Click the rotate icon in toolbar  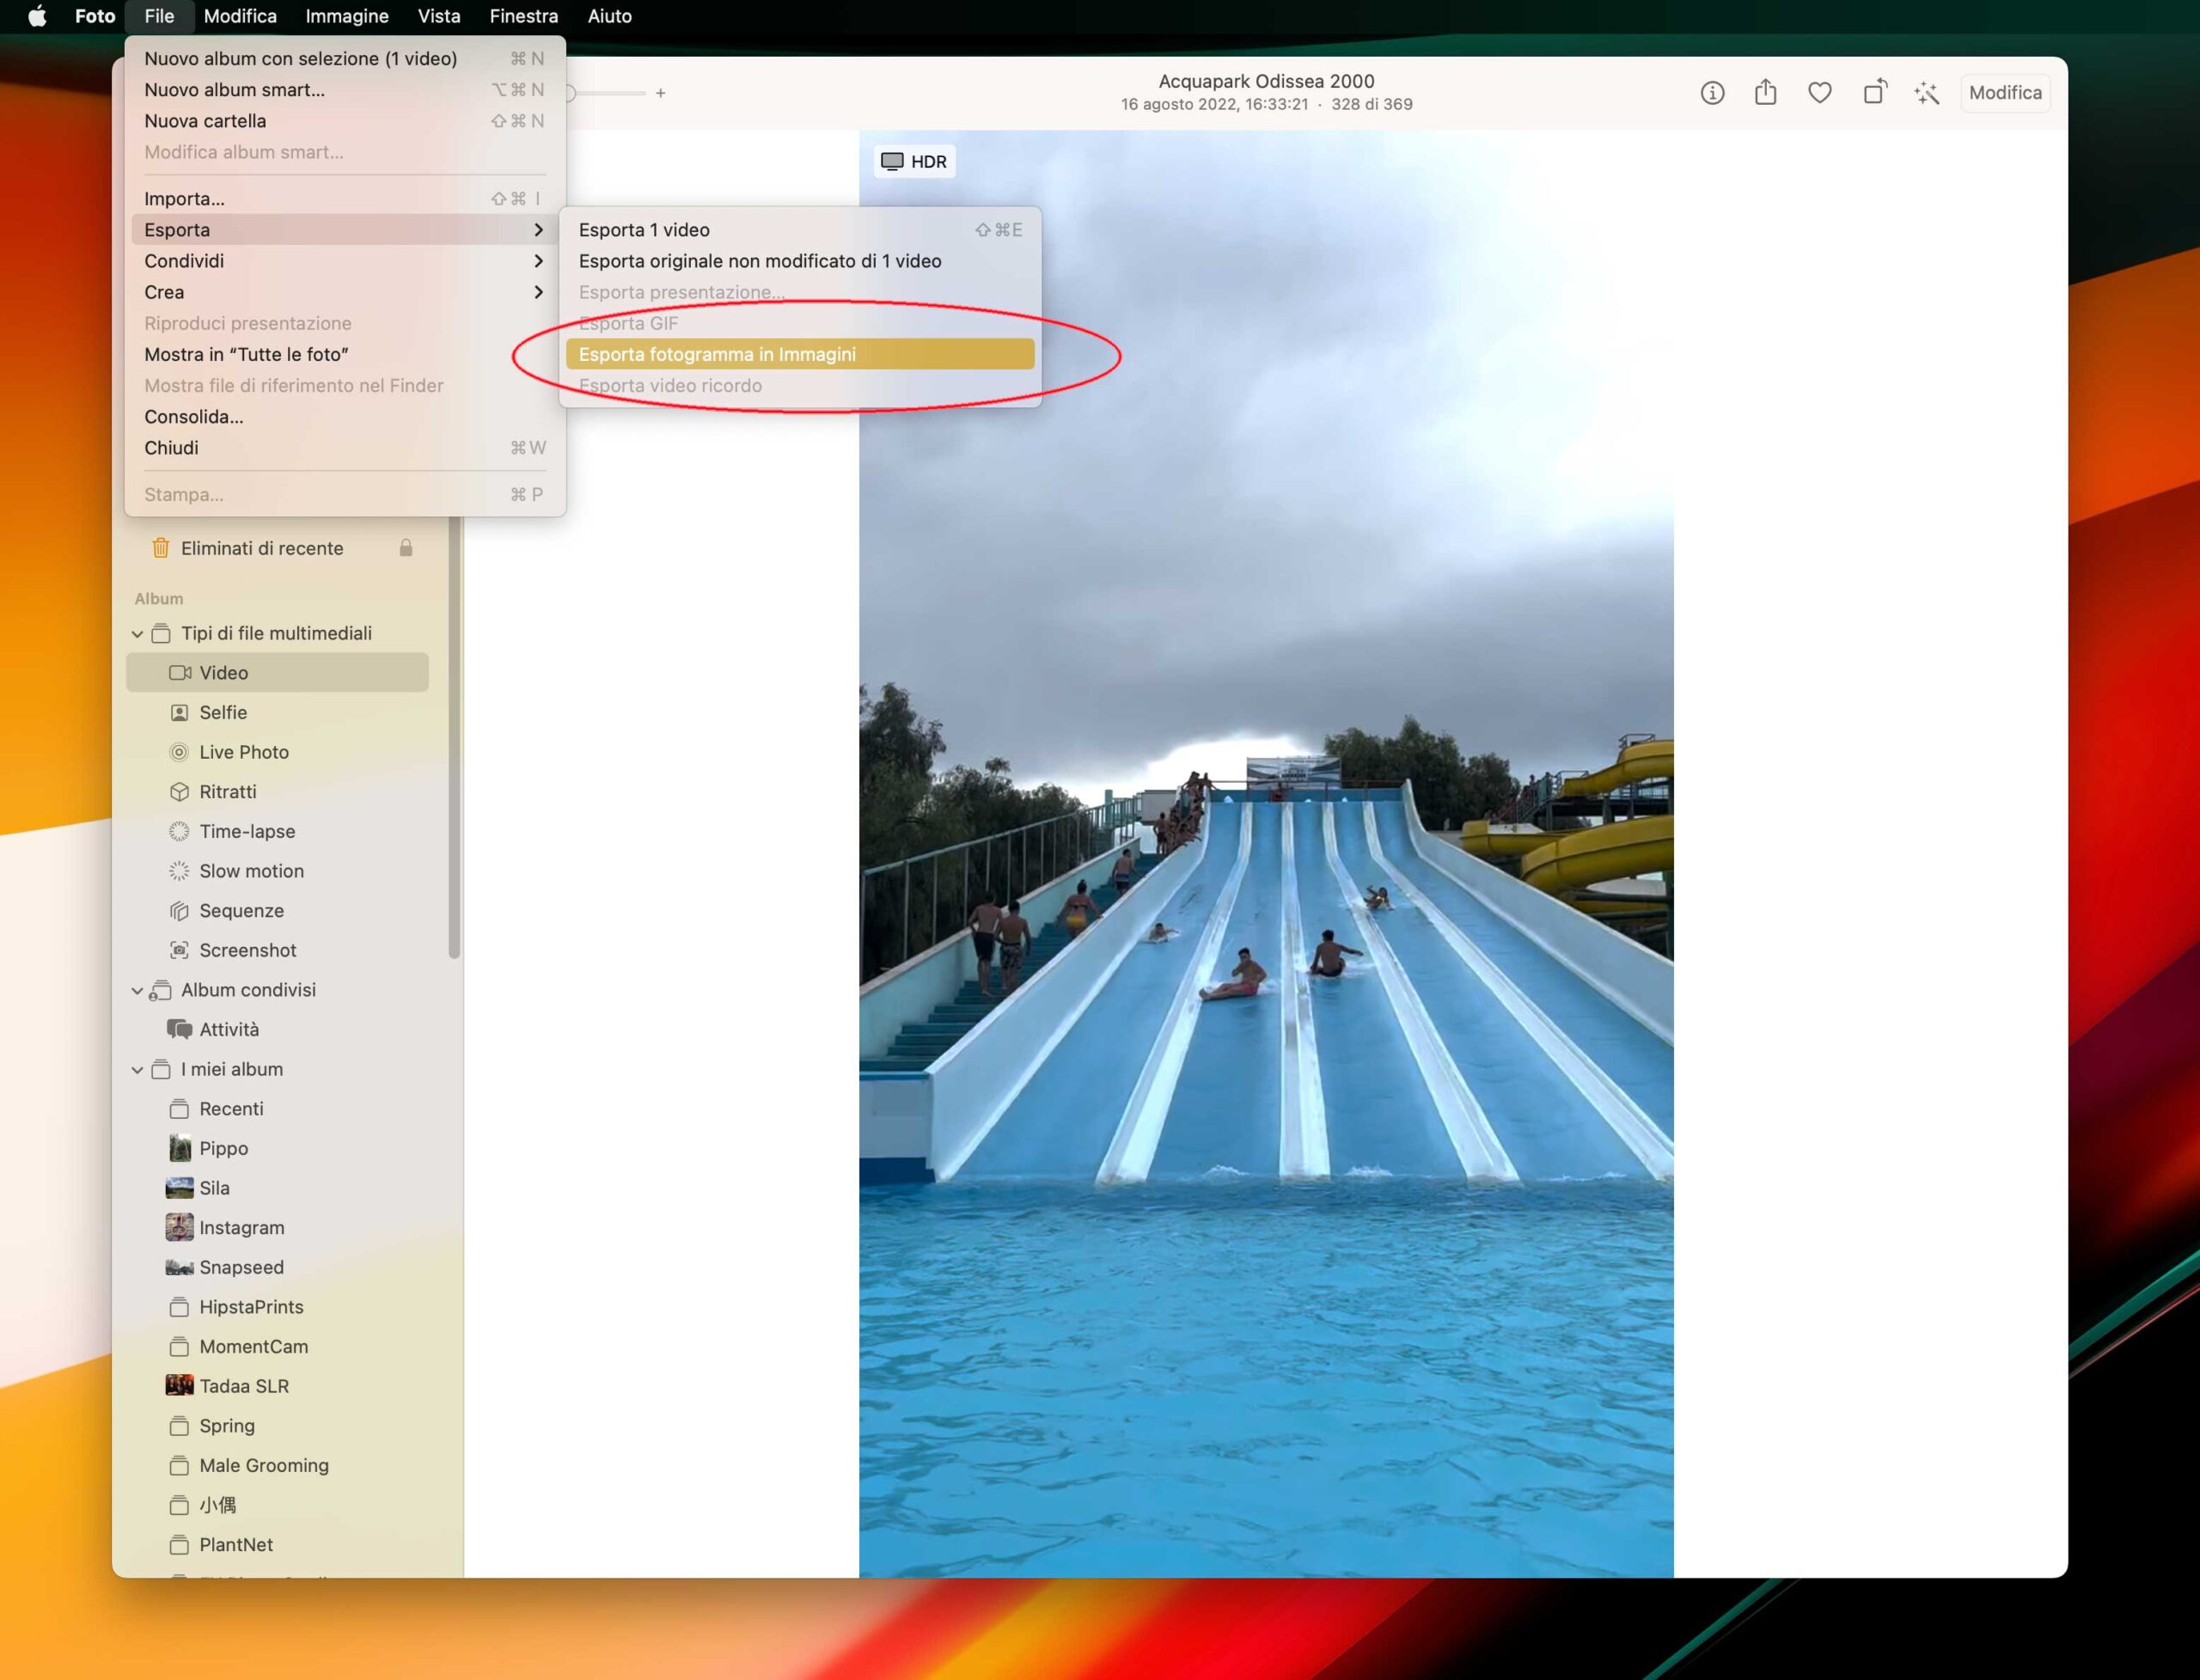pos(1874,93)
